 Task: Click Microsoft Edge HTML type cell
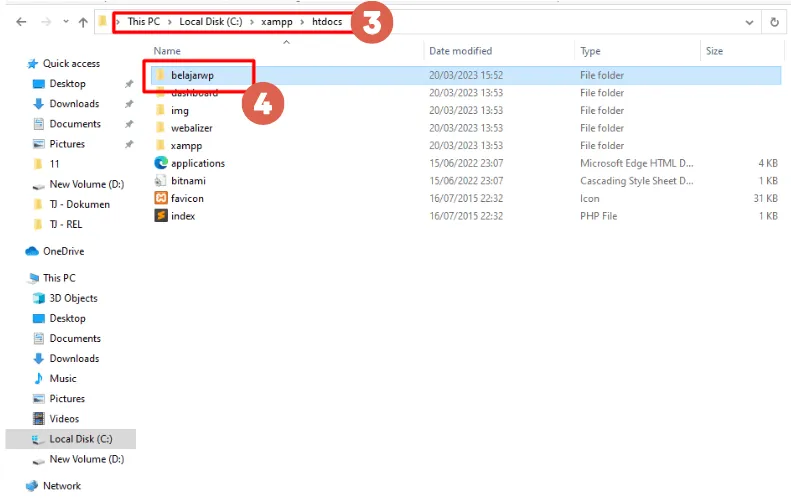click(637, 163)
